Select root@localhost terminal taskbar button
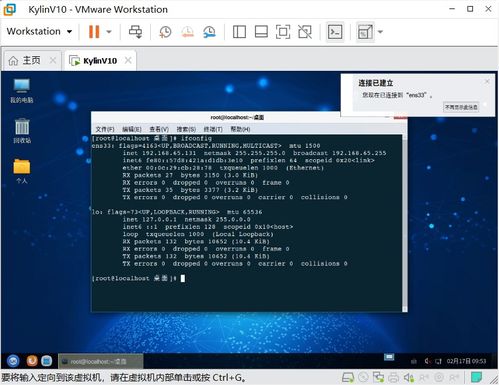 [x=101, y=361]
